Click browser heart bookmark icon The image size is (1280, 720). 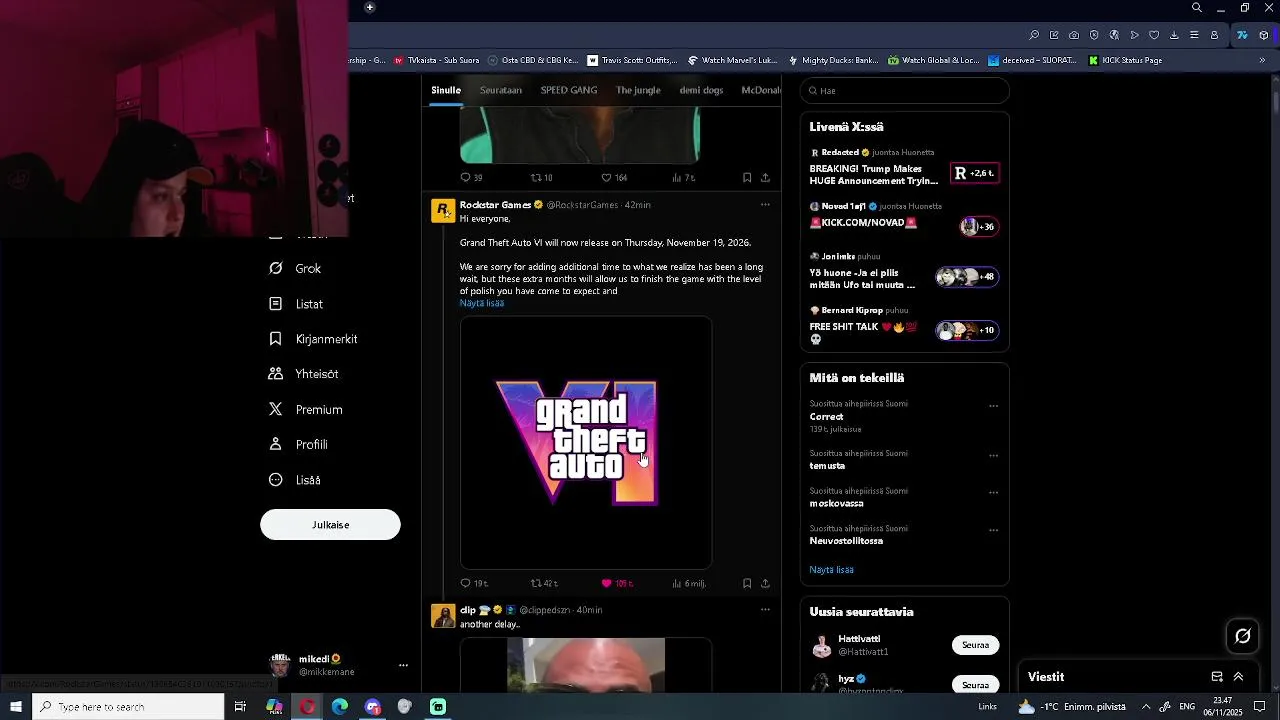click(1154, 35)
